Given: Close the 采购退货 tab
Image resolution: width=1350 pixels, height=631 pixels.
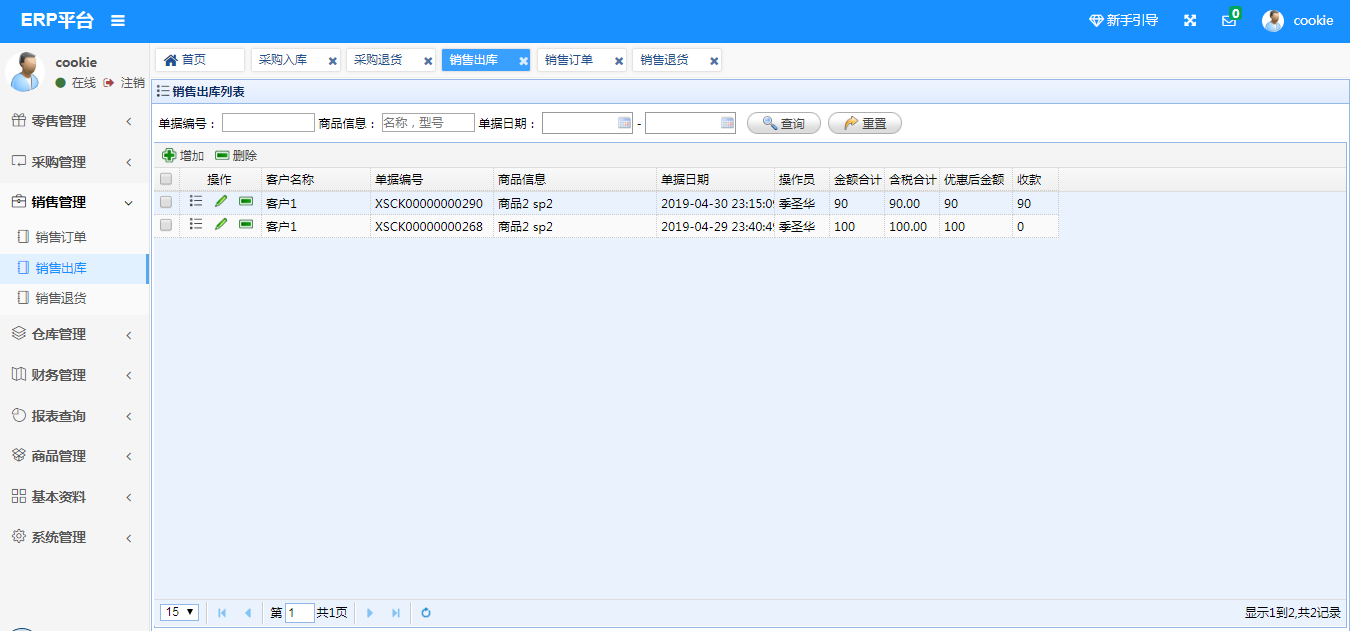Looking at the screenshot, I should tap(428, 61).
